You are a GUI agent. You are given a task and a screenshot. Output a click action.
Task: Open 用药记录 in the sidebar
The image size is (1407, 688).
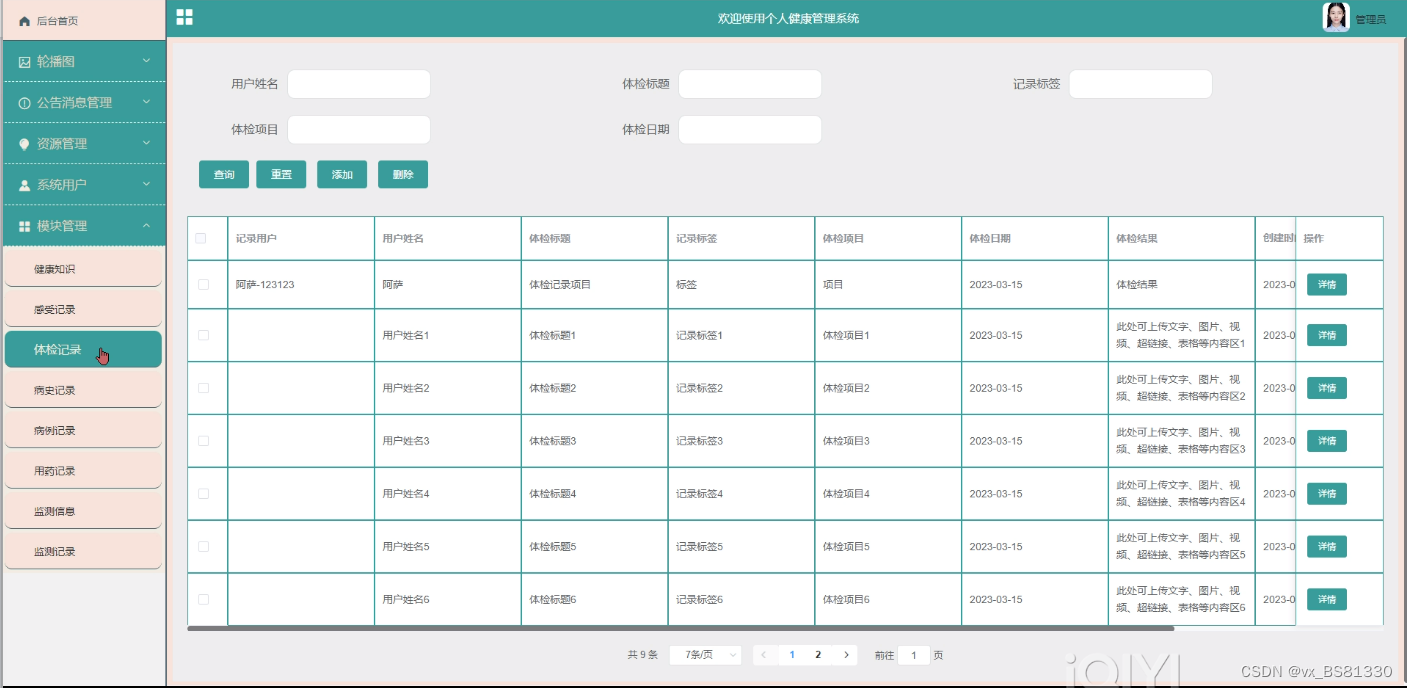coord(83,470)
